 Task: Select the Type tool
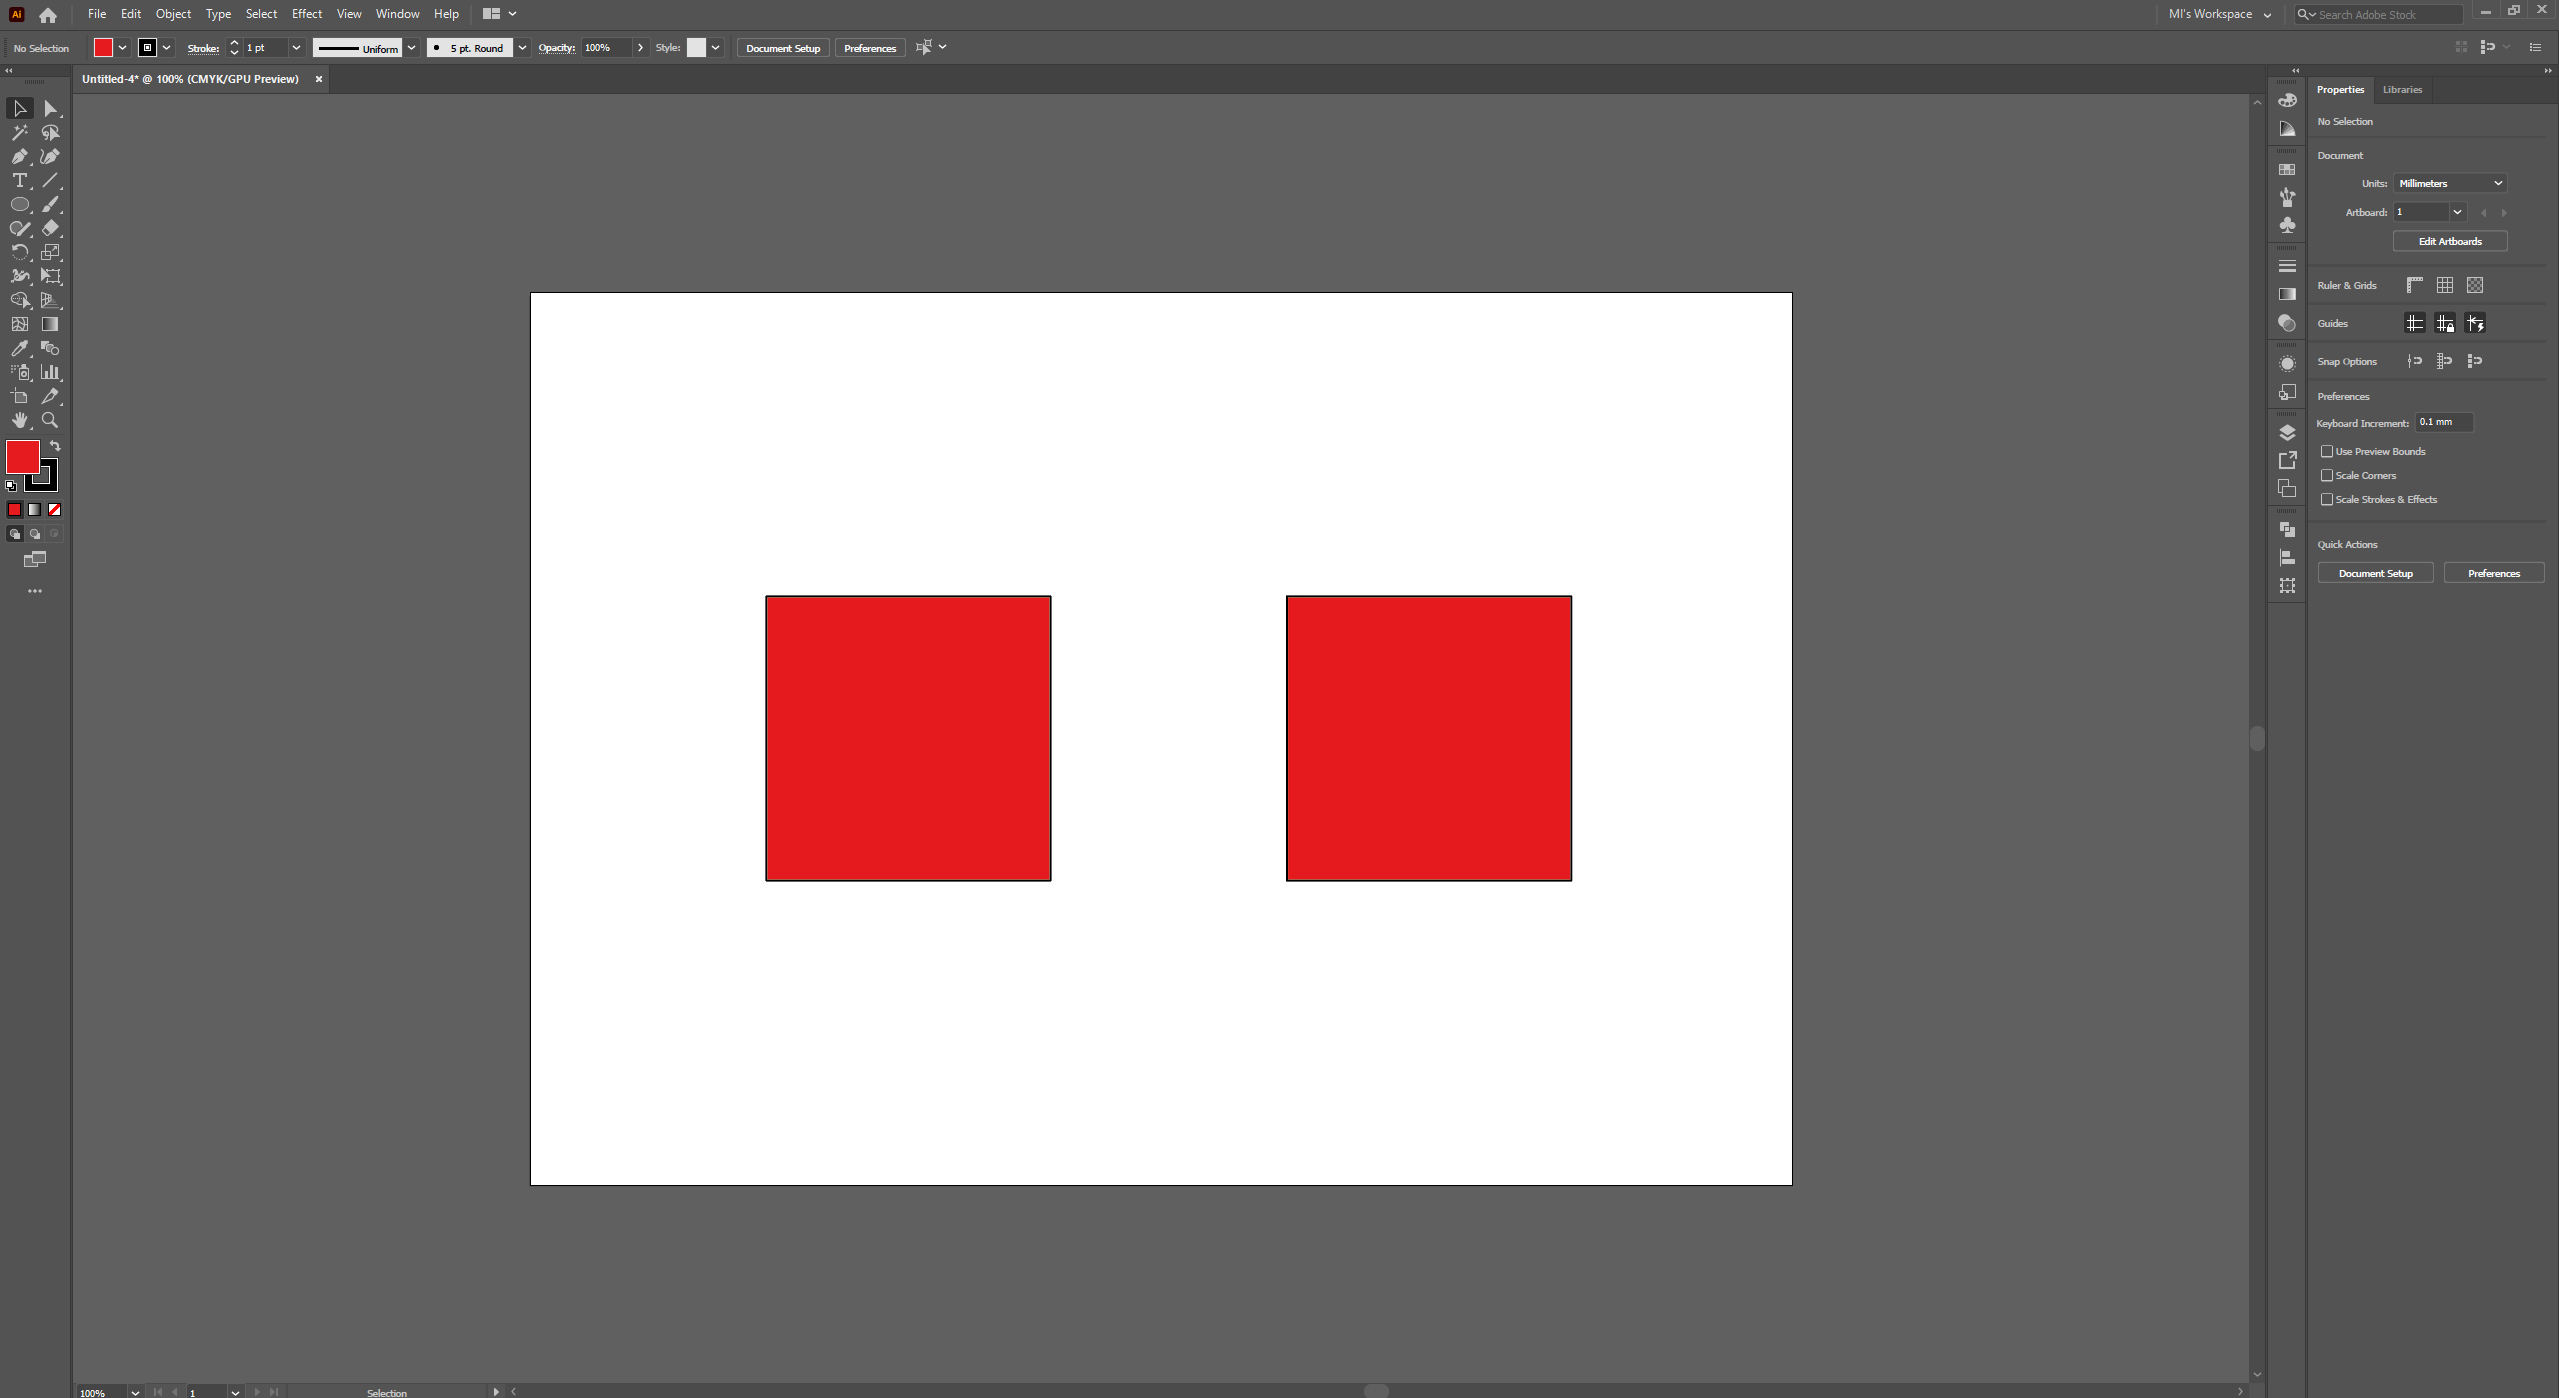click(x=19, y=180)
